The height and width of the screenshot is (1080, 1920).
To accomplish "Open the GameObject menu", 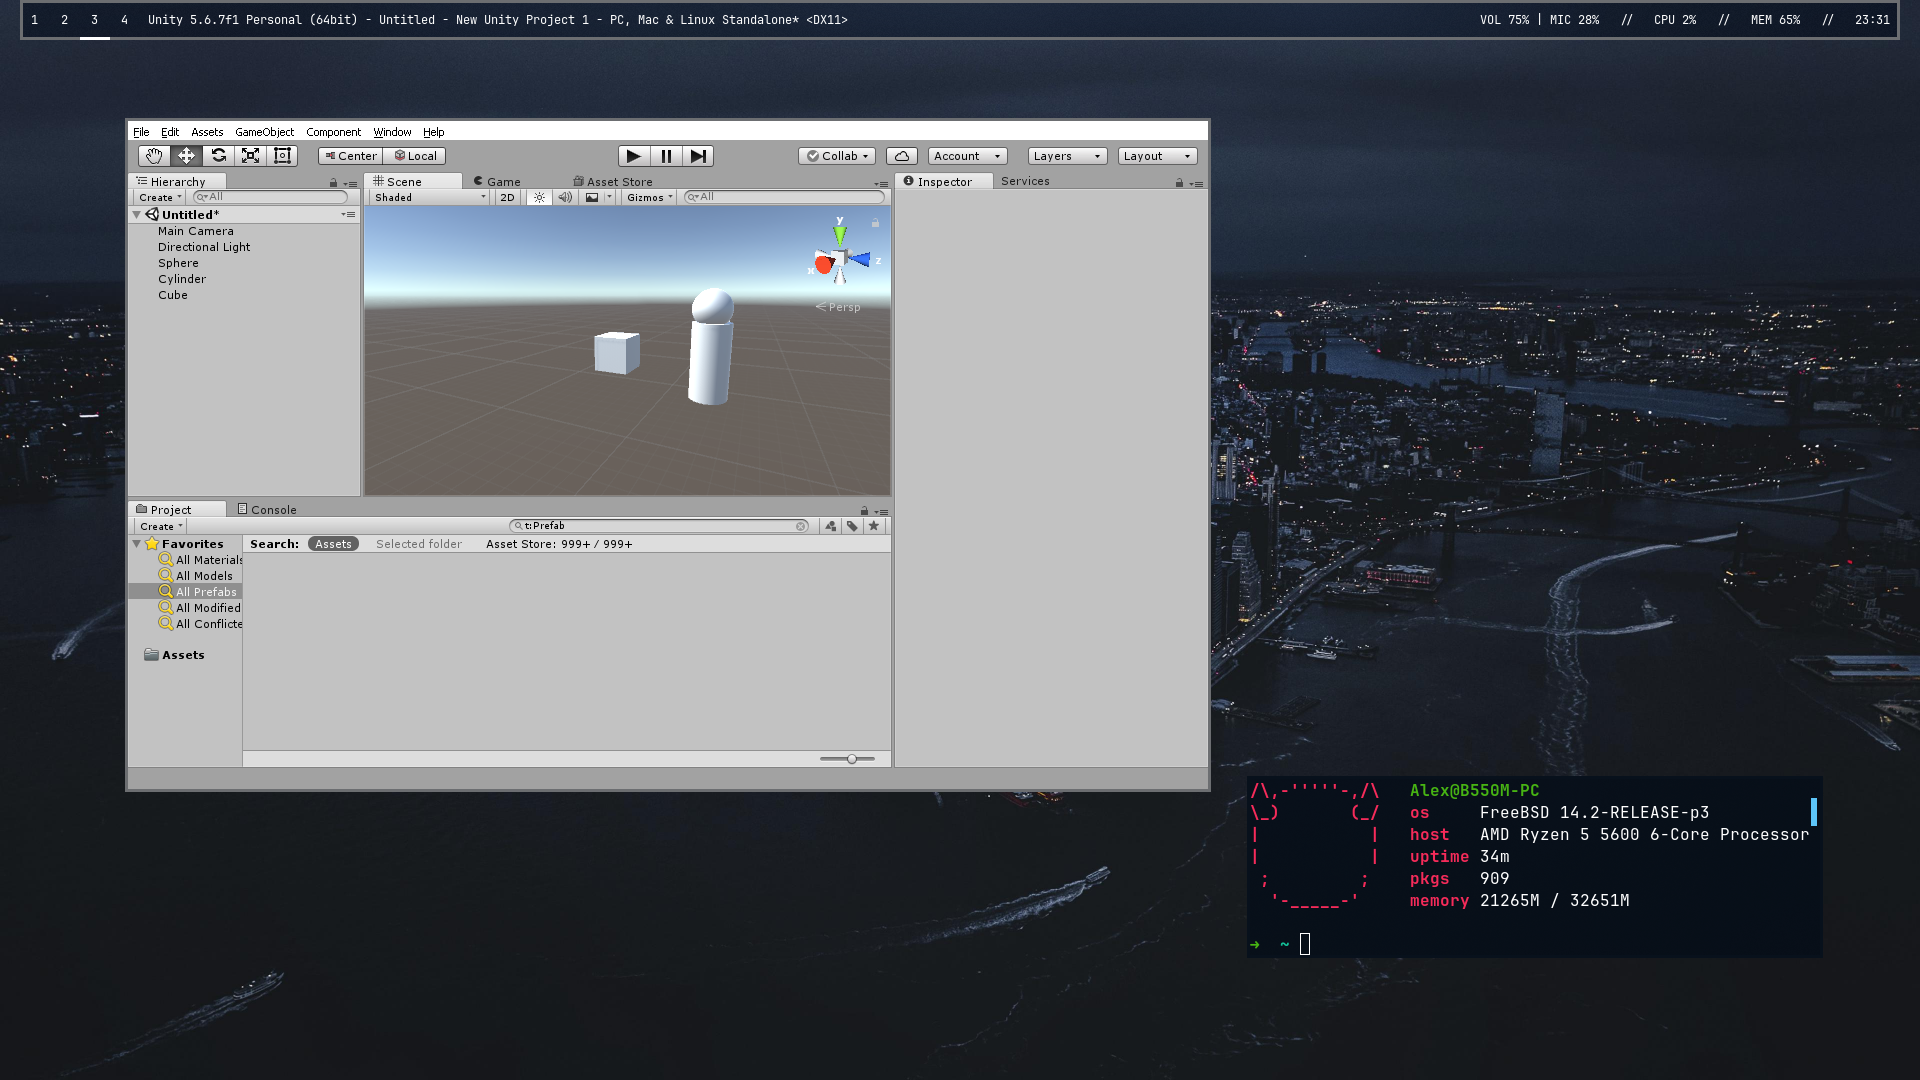I will [264, 132].
